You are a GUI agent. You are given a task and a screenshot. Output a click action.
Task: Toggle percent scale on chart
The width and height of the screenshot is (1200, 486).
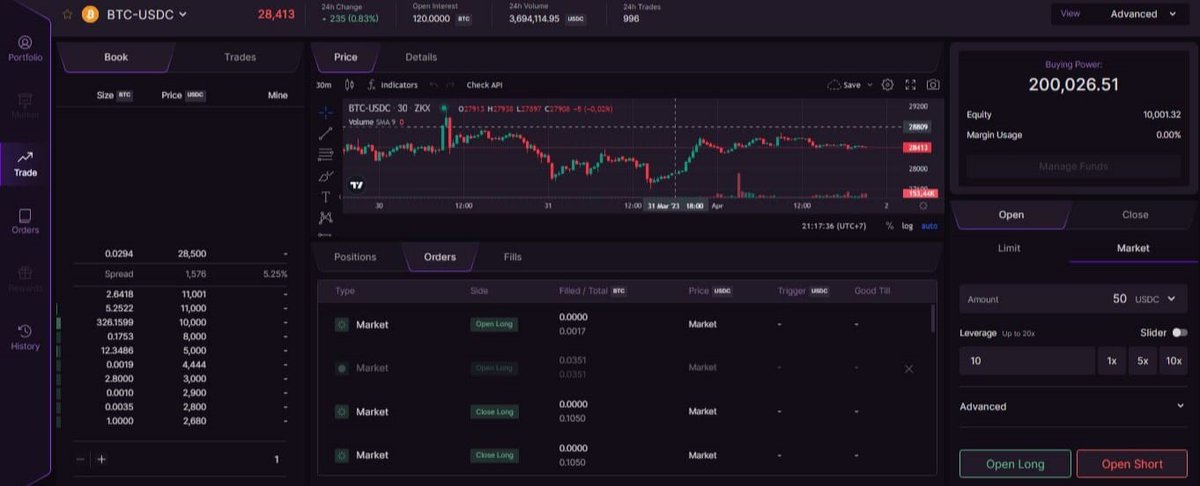(x=889, y=226)
